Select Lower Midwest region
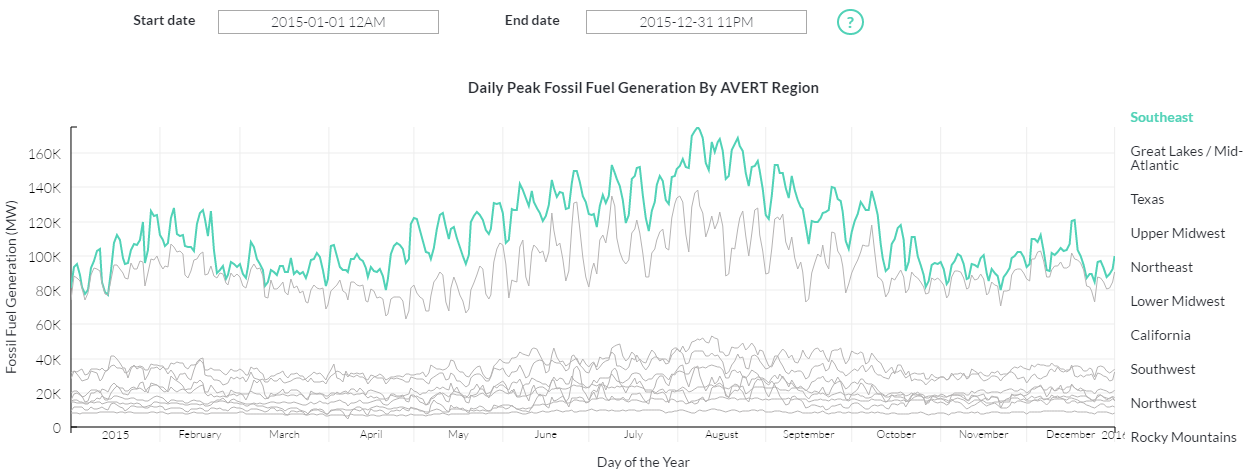This screenshot has height=474, width=1247. (1177, 301)
